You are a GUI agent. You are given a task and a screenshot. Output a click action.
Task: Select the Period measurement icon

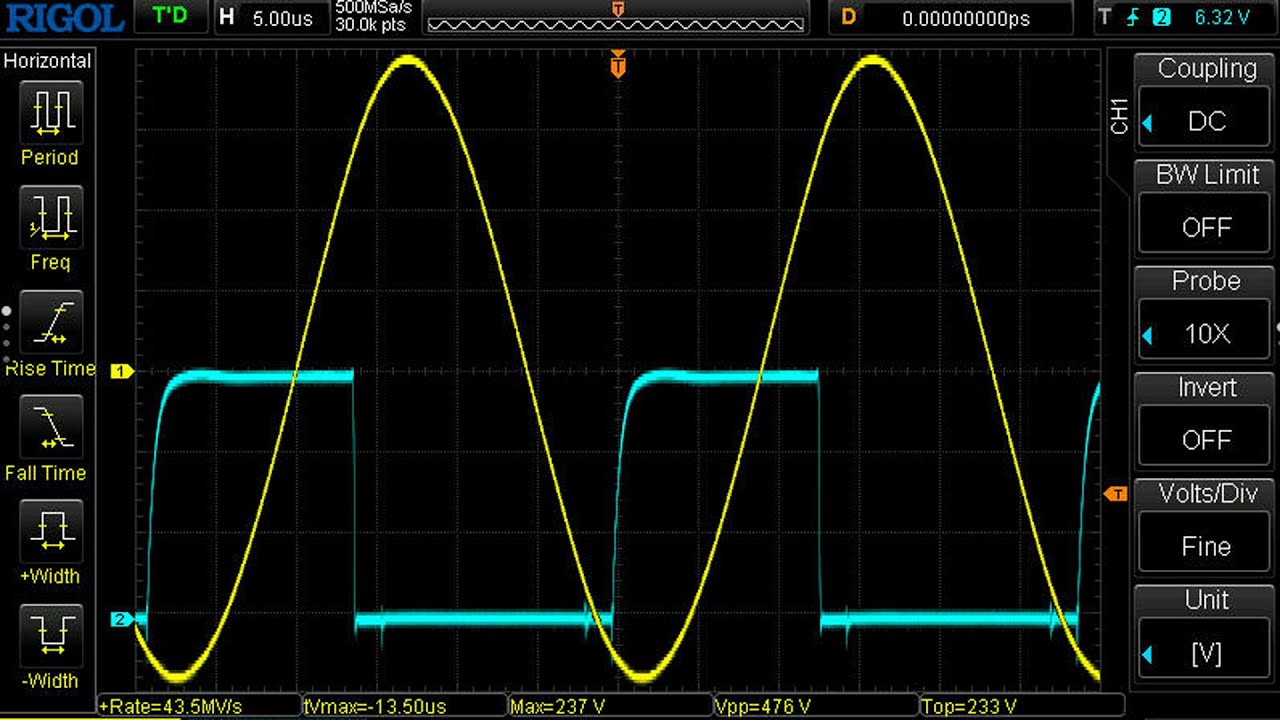[x=51, y=112]
